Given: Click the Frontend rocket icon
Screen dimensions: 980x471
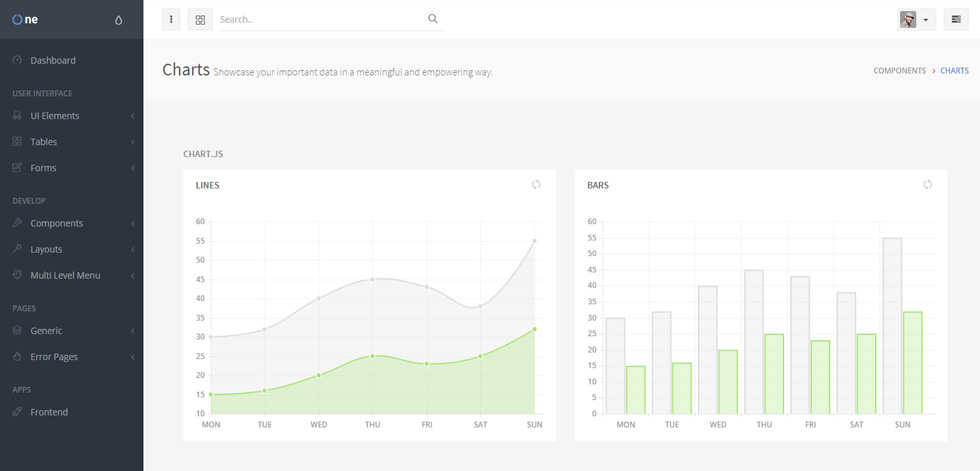Looking at the screenshot, I should 18,412.
